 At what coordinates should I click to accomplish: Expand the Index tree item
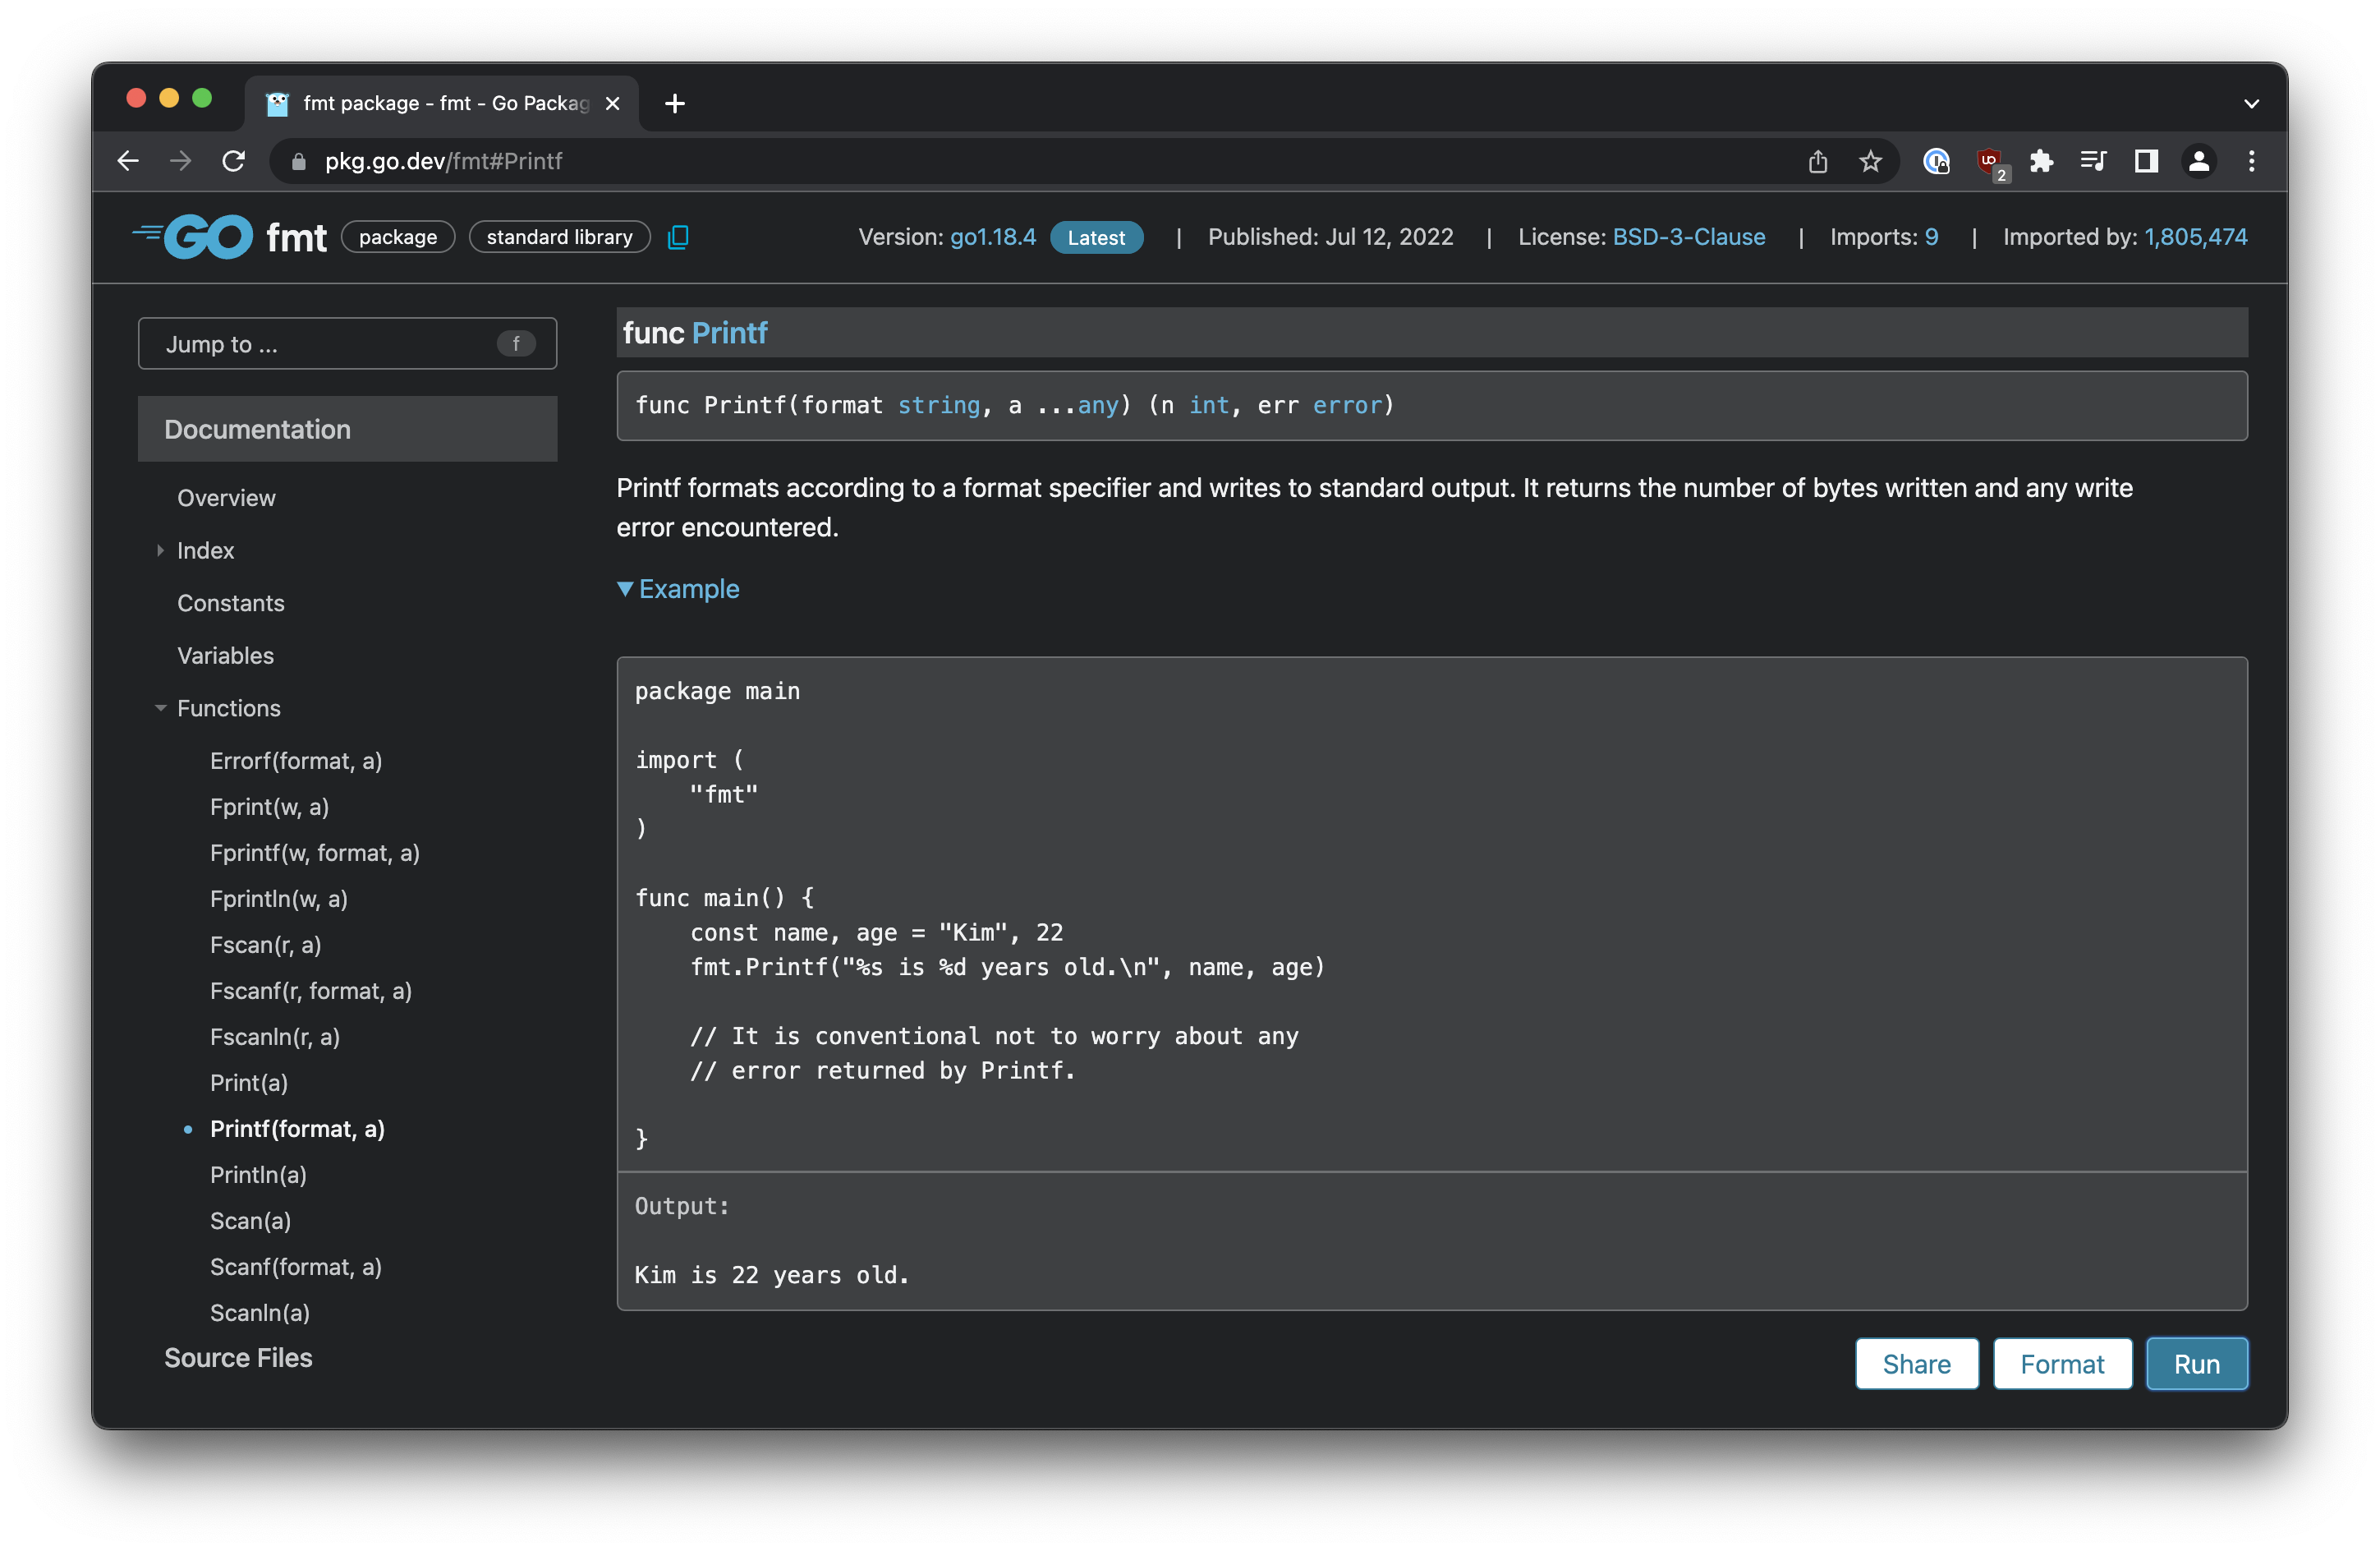click(160, 551)
